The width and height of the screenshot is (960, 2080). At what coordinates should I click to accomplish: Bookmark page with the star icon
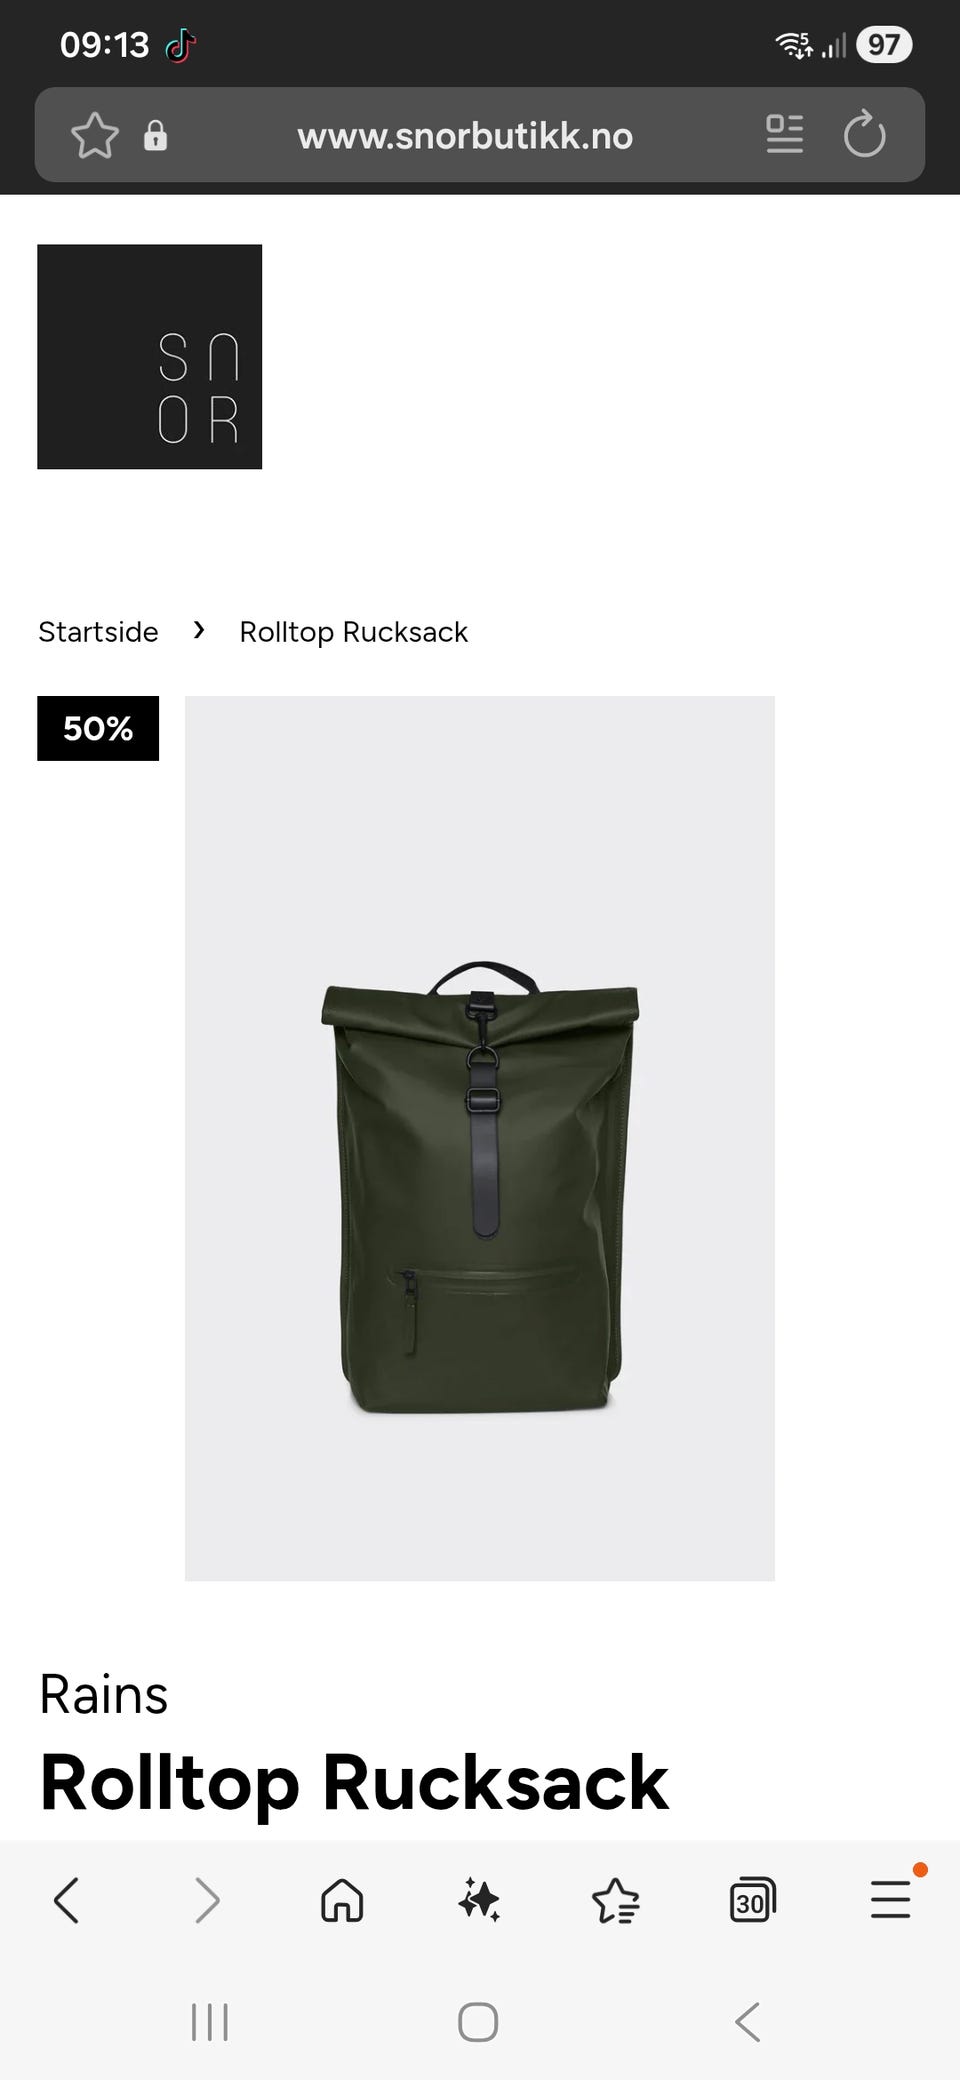[95, 135]
